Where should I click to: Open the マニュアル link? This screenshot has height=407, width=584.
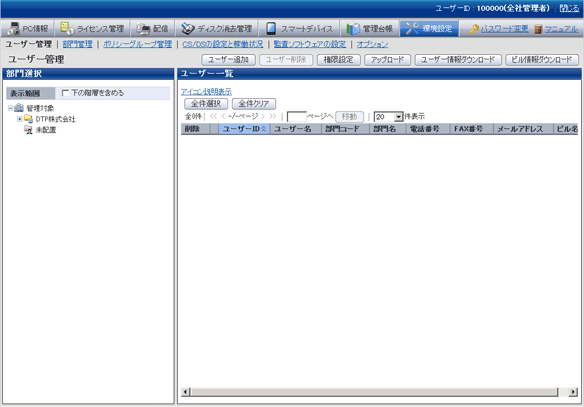tap(561, 29)
